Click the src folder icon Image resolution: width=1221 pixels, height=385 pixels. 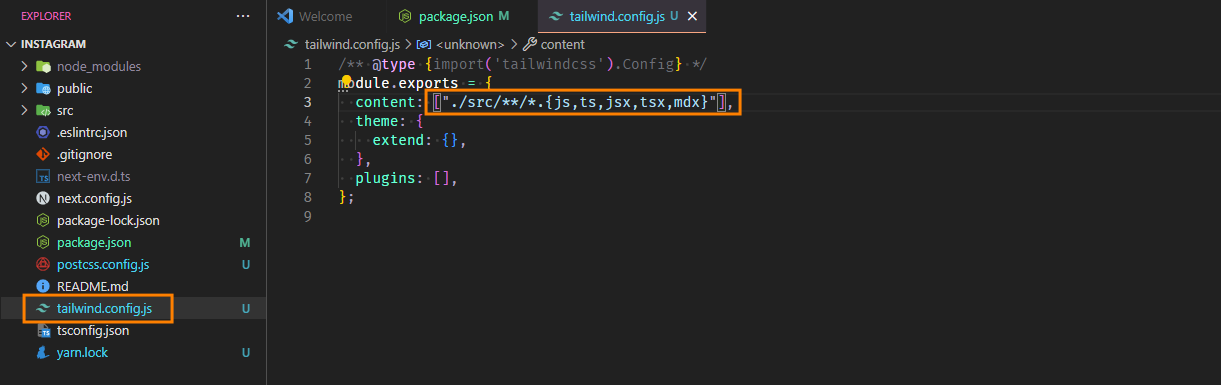43,110
